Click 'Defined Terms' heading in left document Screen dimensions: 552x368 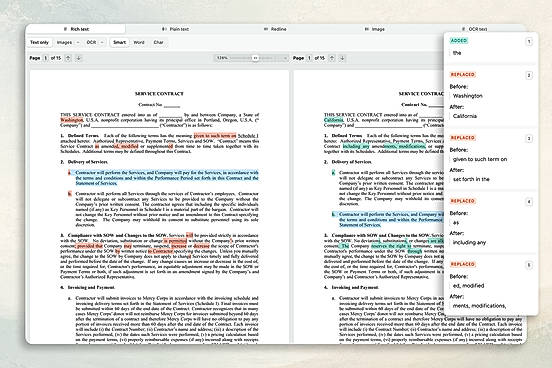point(83,136)
